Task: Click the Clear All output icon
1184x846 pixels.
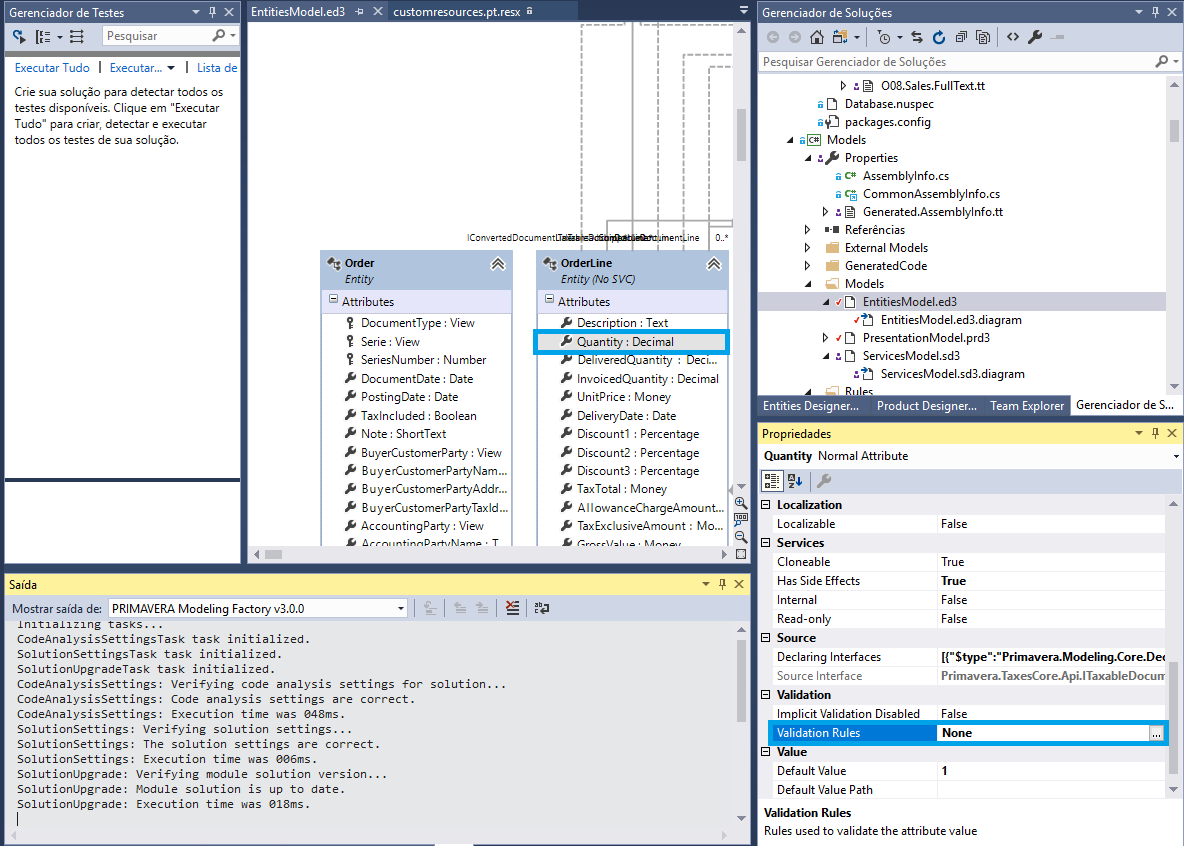Action: [x=513, y=608]
